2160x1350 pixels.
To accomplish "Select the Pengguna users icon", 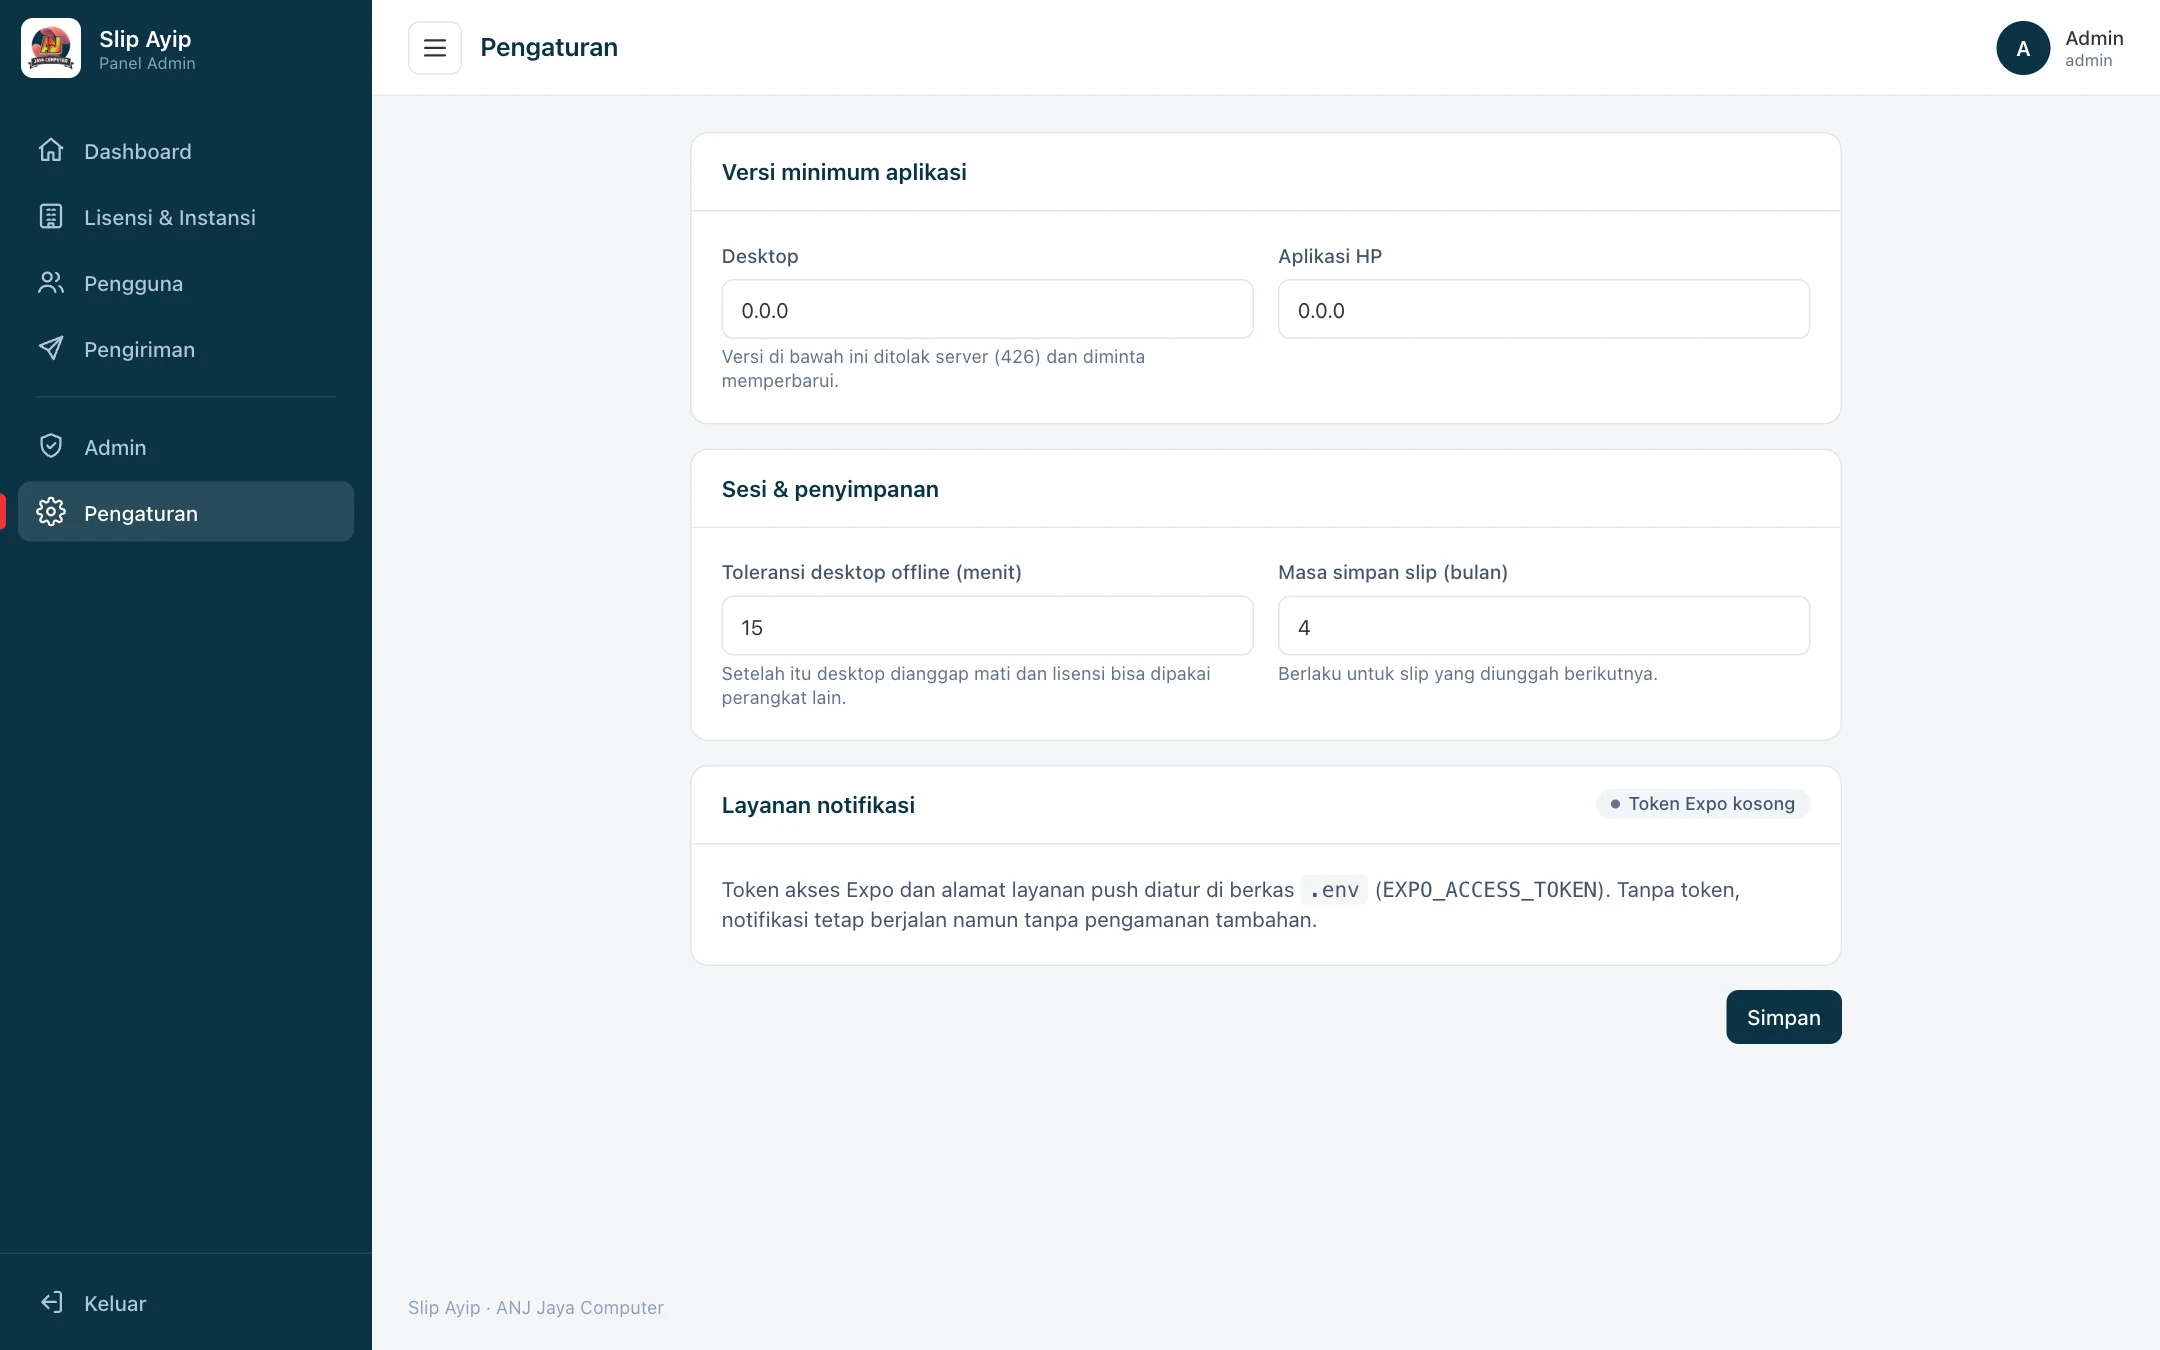I will tap(51, 282).
